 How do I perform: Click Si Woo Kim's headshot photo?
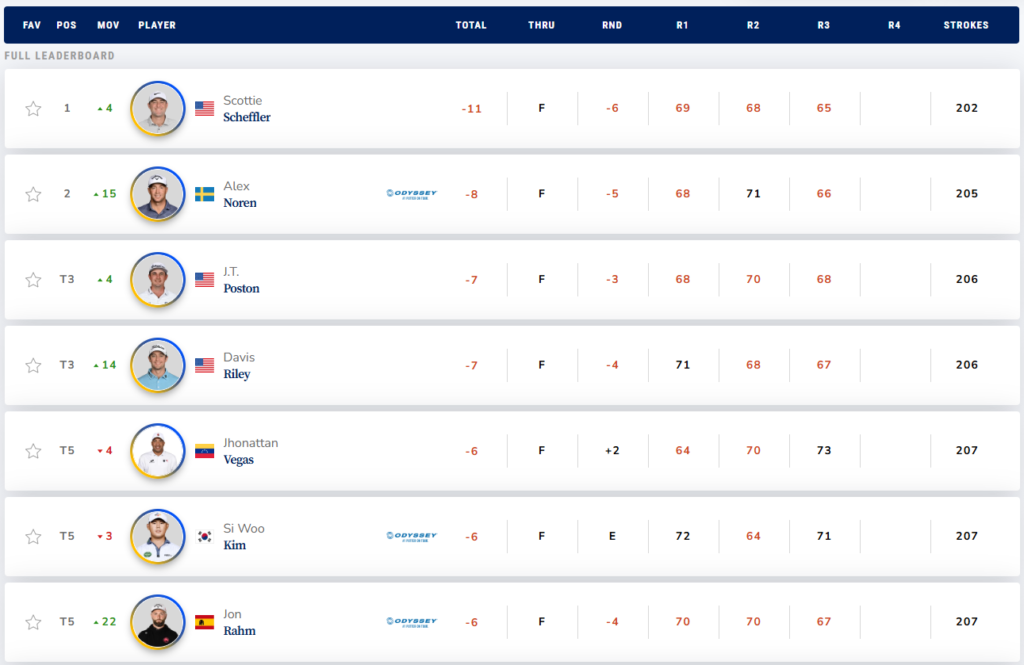[x=158, y=537]
